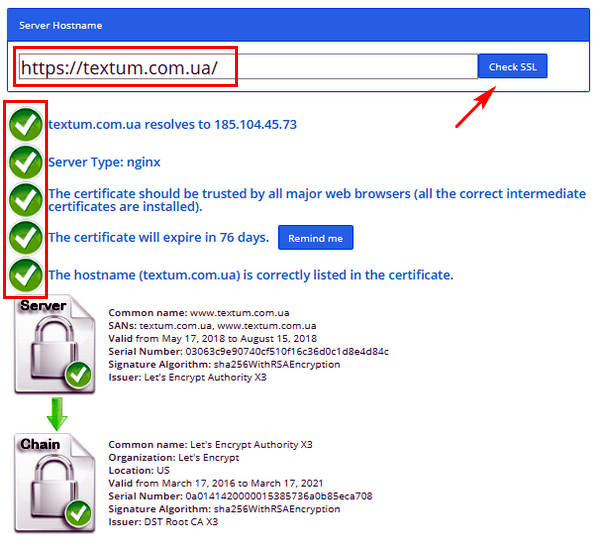Click chain Serial Number starting 0a014142
The width and height of the screenshot is (600, 549).
(x=240, y=496)
